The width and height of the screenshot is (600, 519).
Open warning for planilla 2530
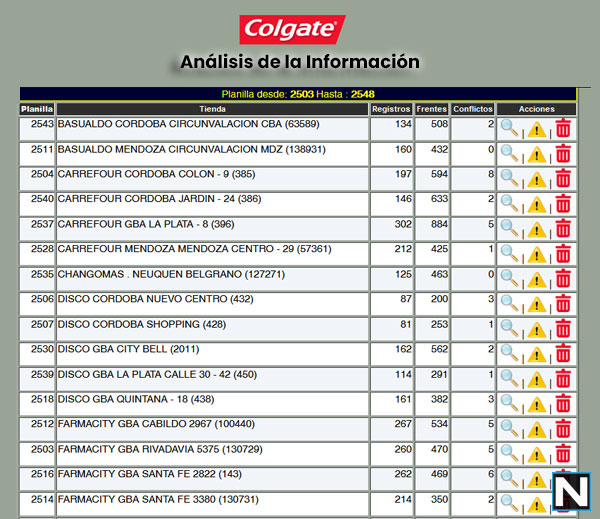click(x=536, y=355)
